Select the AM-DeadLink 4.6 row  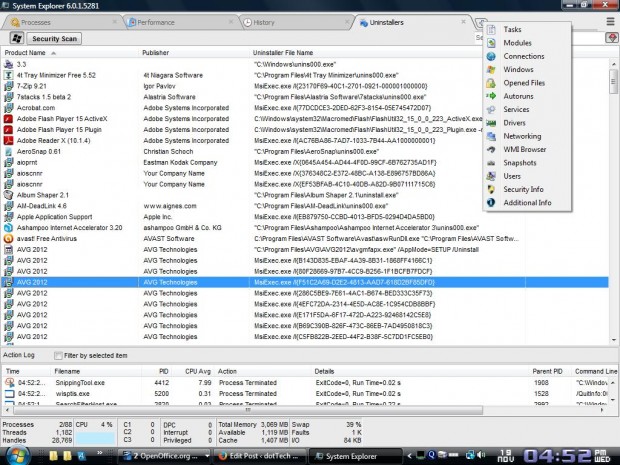pyautogui.click(x=304, y=206)
